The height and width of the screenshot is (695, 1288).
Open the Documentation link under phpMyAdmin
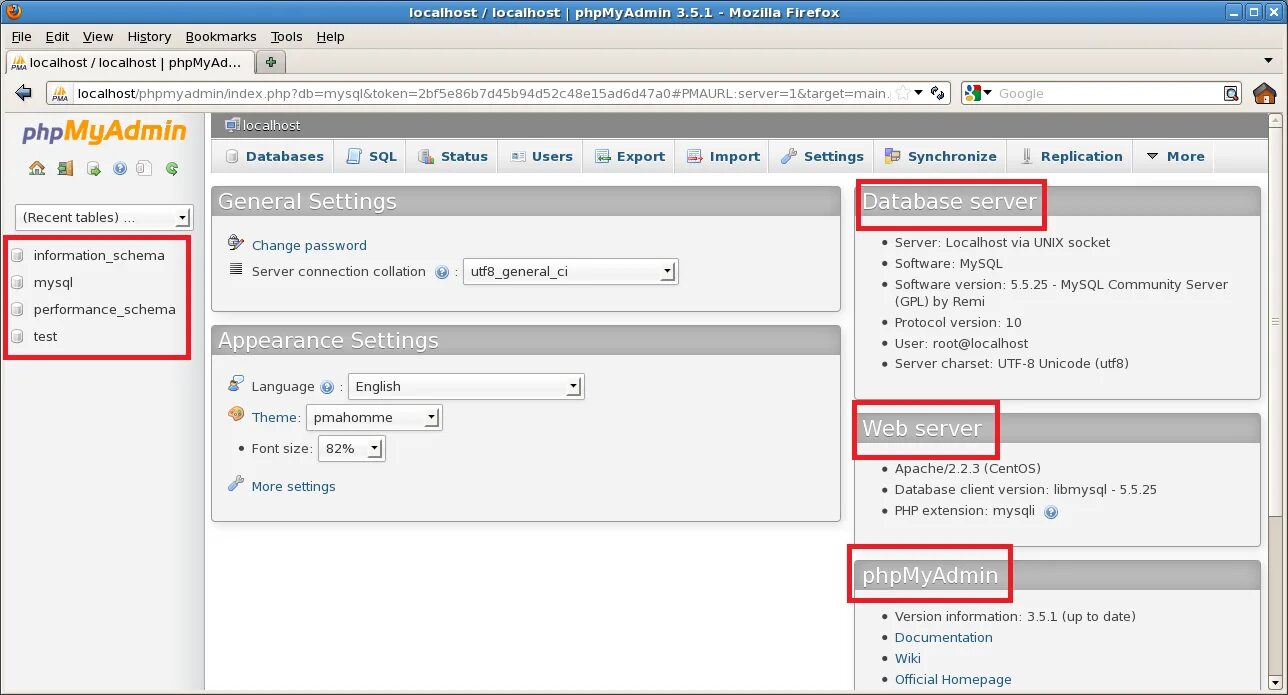pos(944,637)
